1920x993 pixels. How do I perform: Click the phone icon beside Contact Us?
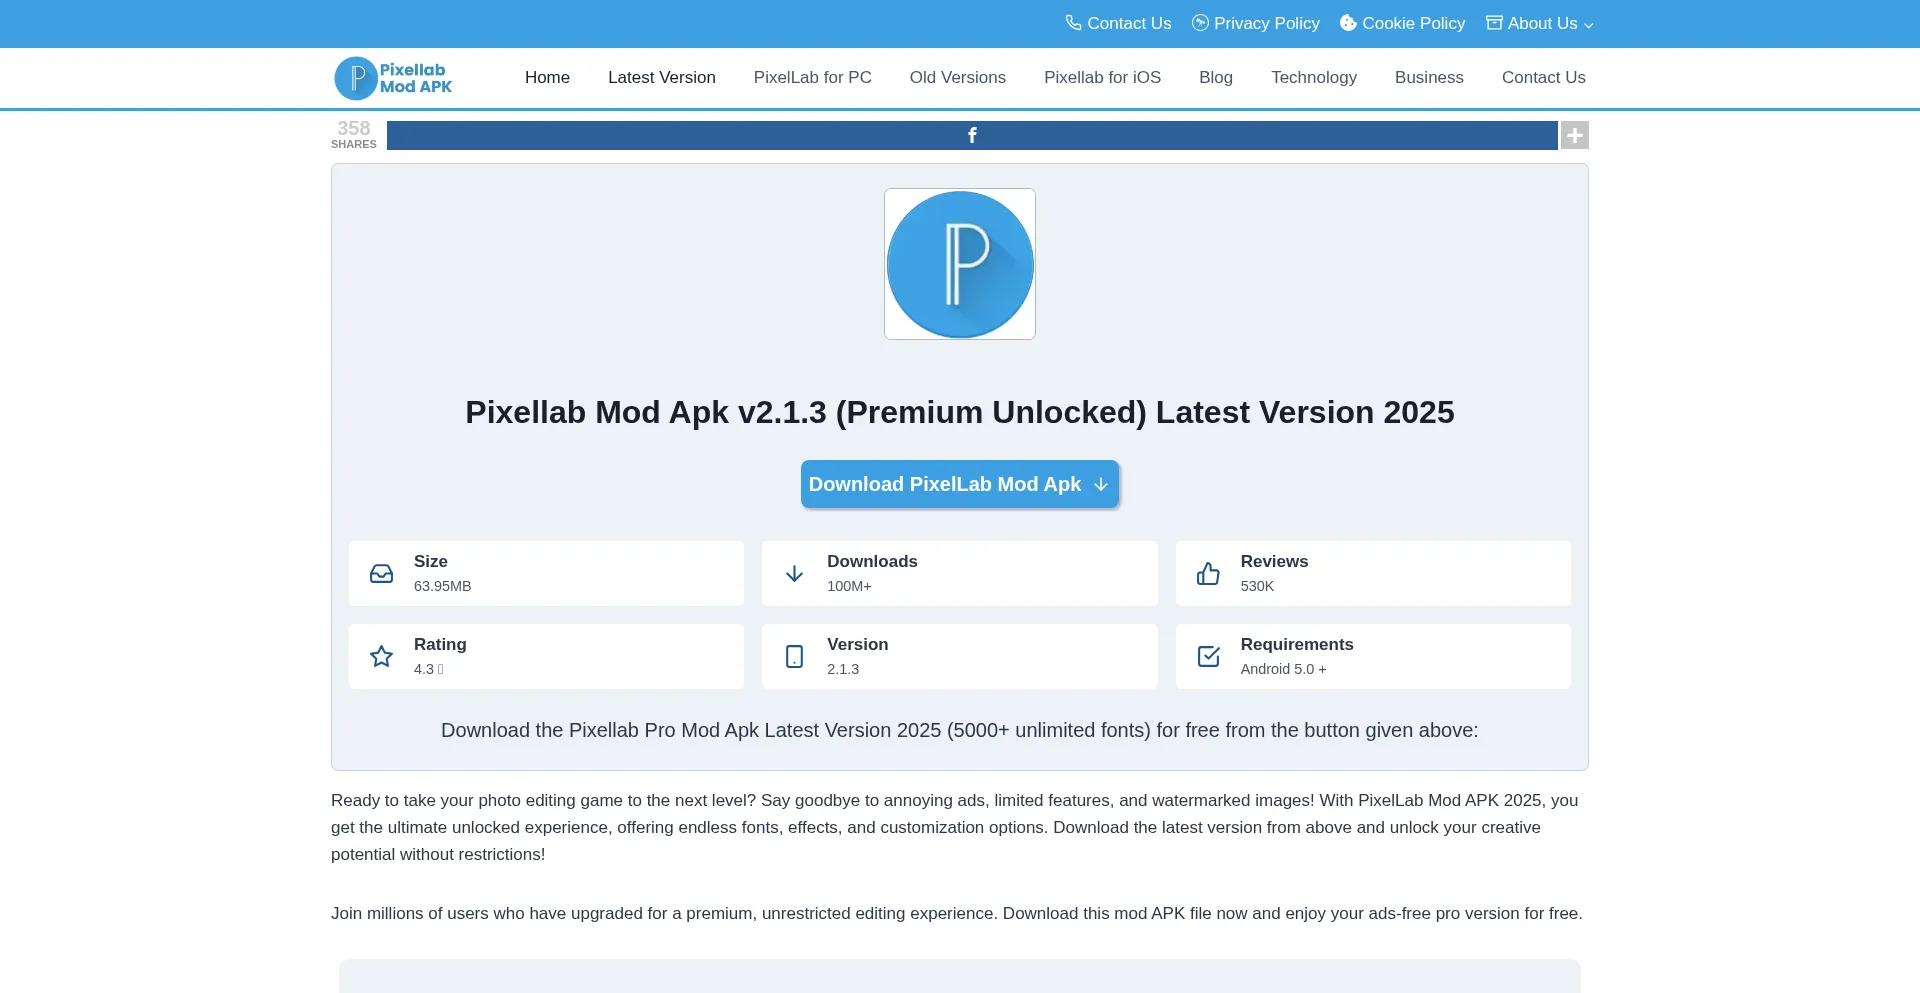1073,22
